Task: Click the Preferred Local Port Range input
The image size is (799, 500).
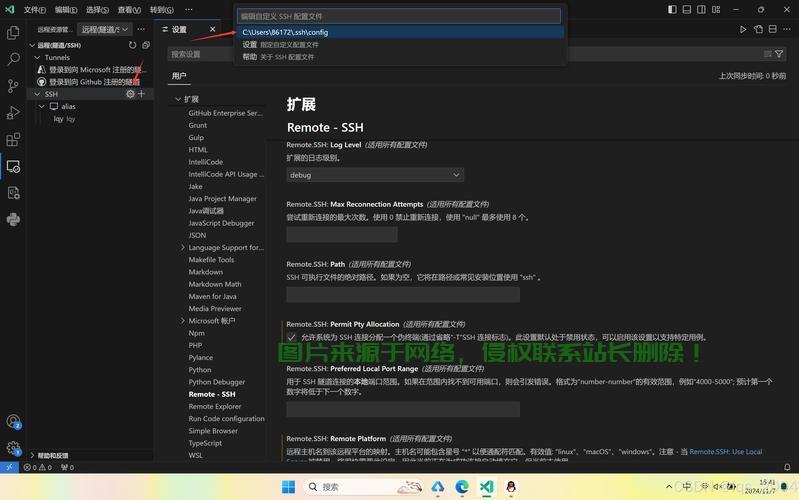Action: 403,409
